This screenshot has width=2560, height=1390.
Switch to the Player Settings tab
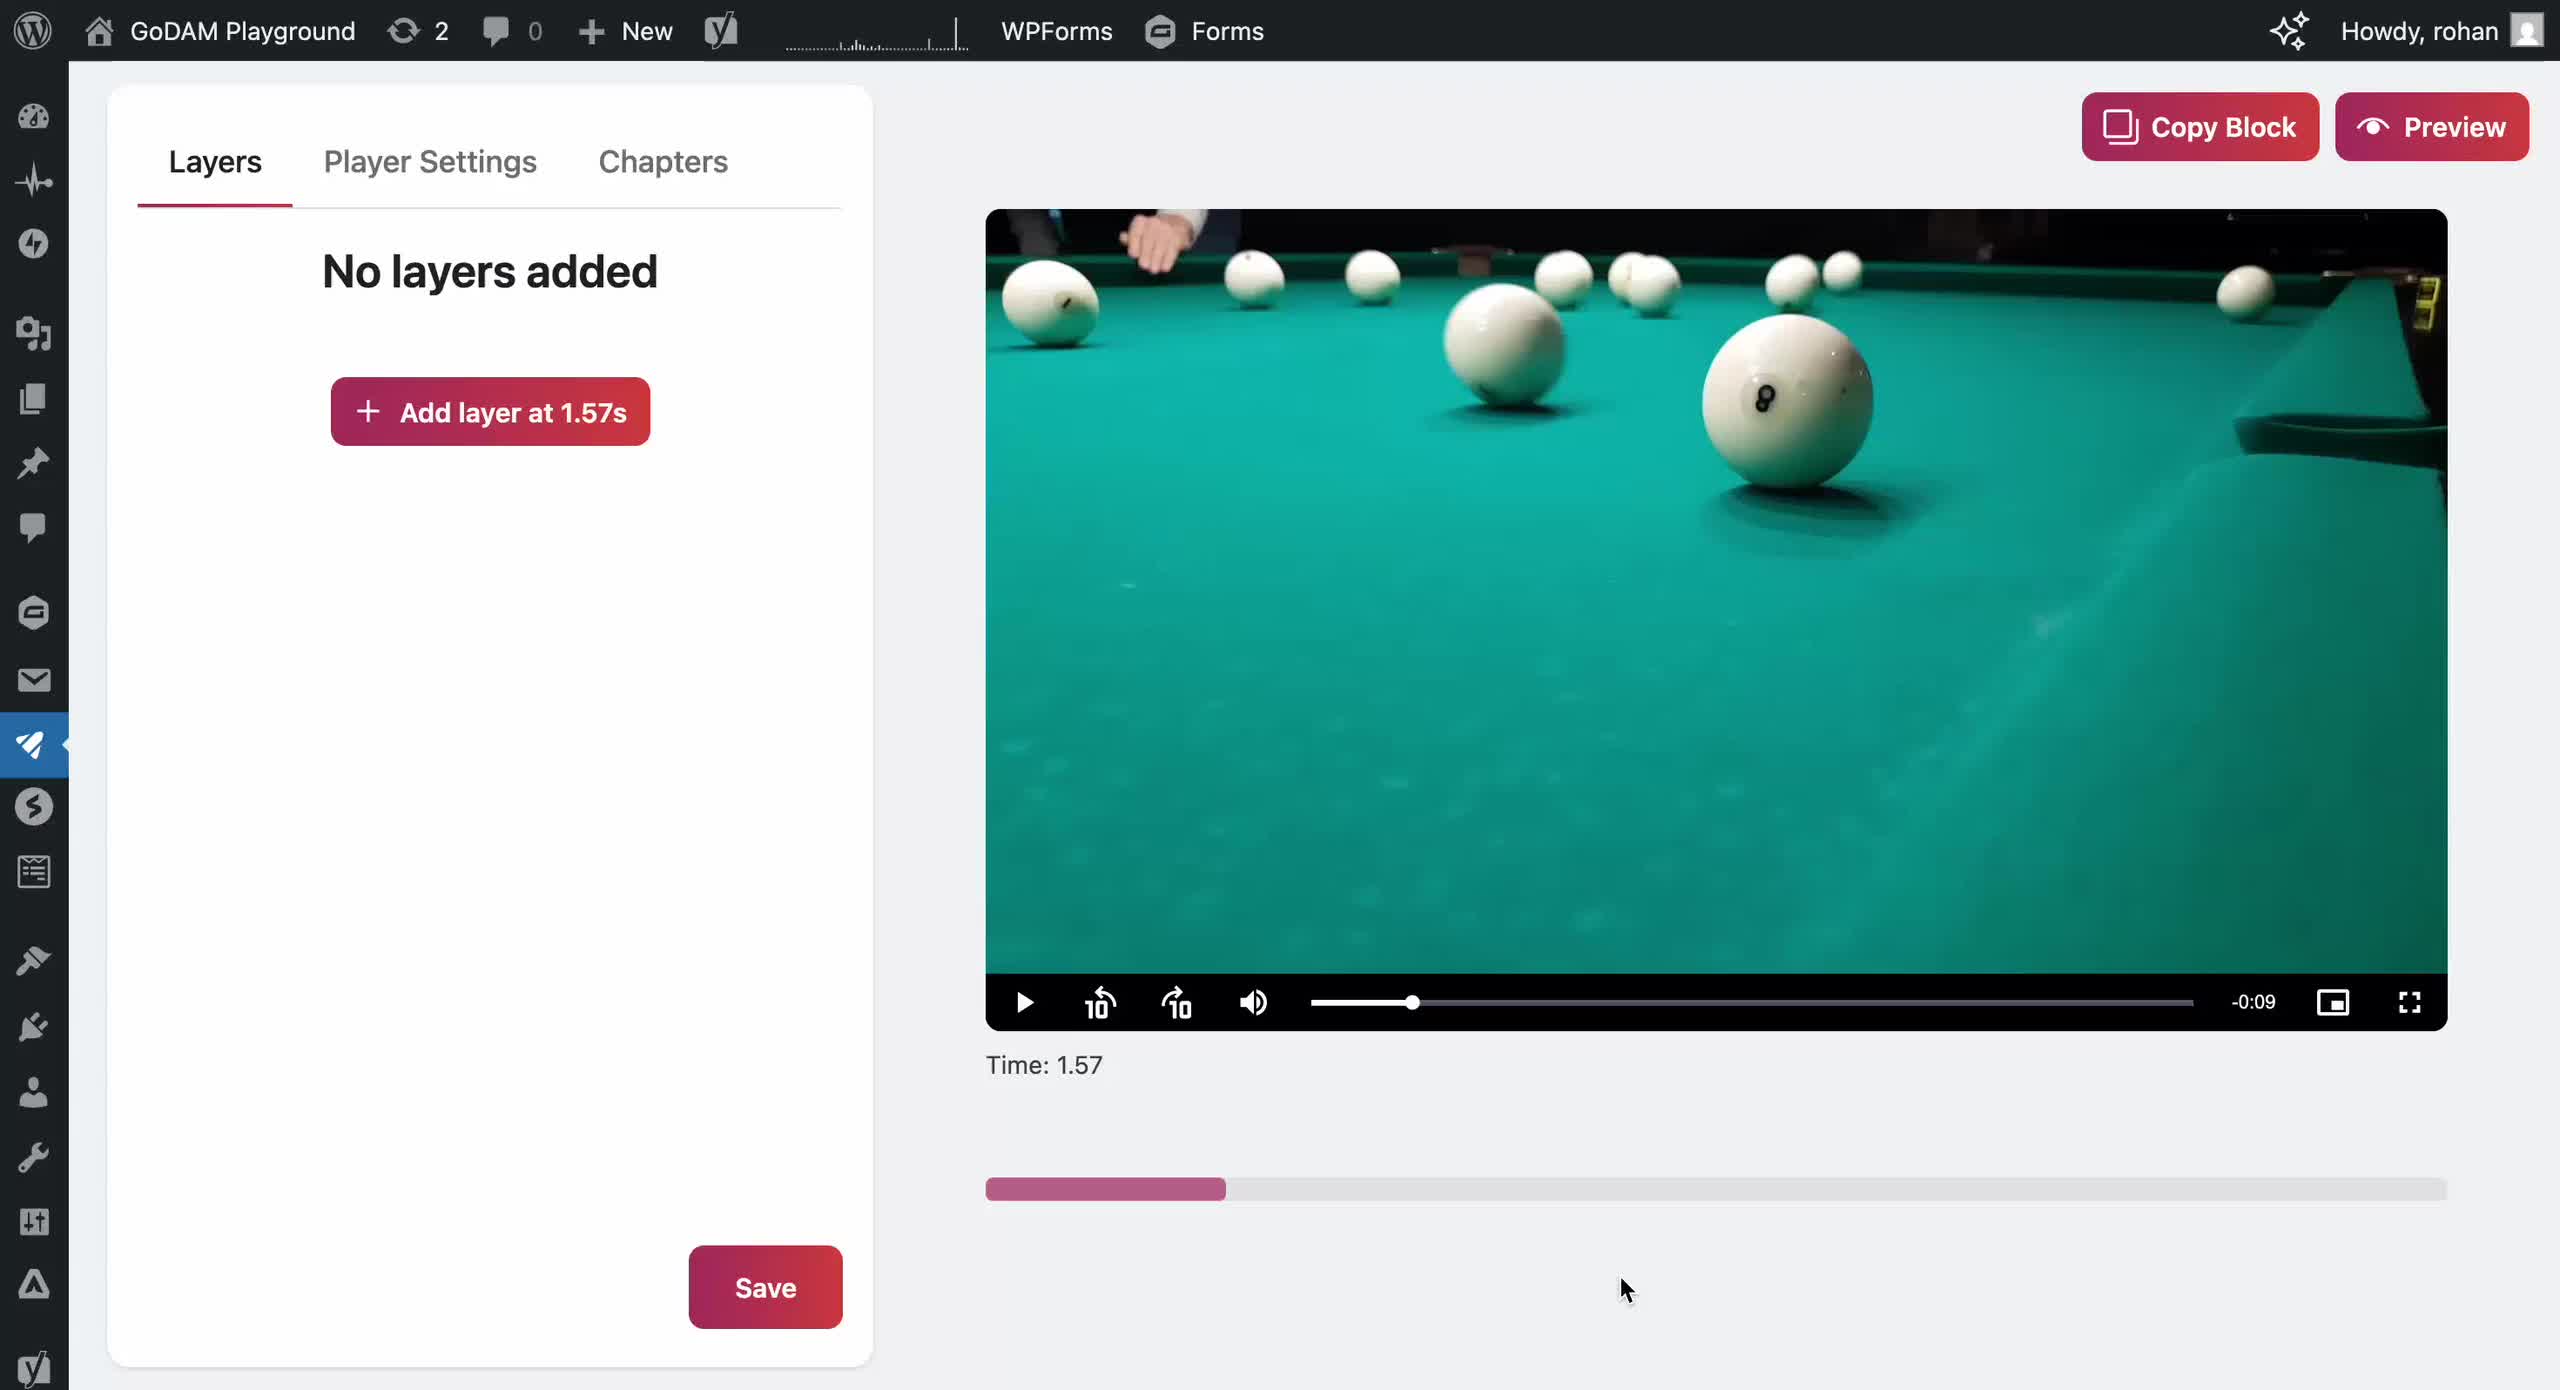tap(429, 162)
